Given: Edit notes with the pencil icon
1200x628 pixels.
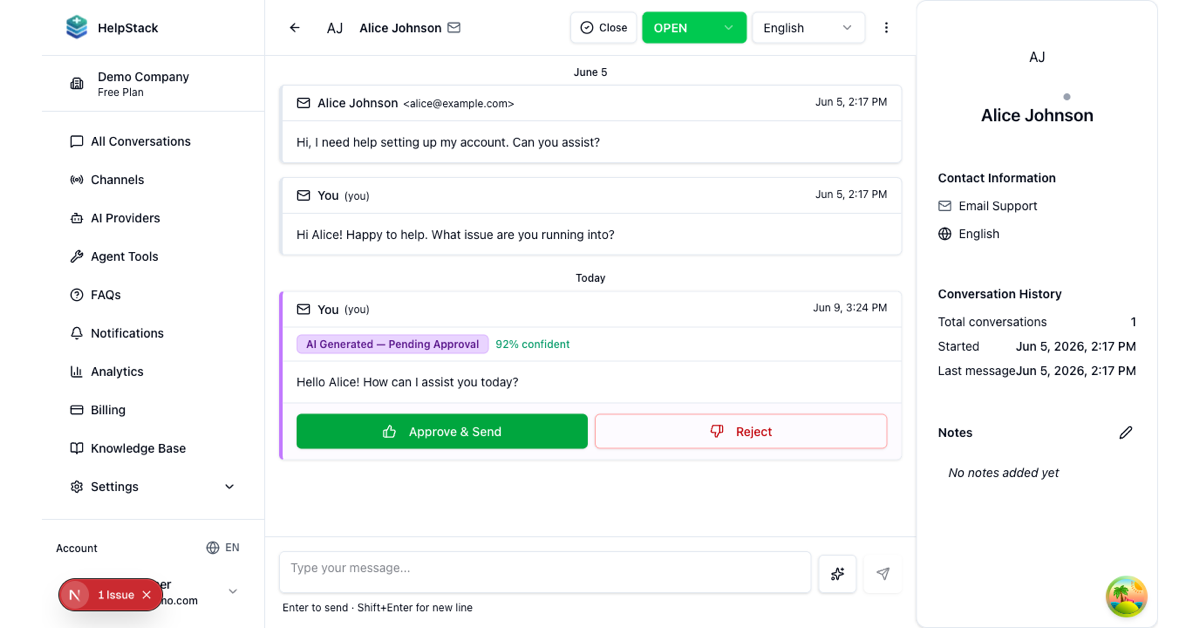Looking at the screenshot, I should [1126, 433].
